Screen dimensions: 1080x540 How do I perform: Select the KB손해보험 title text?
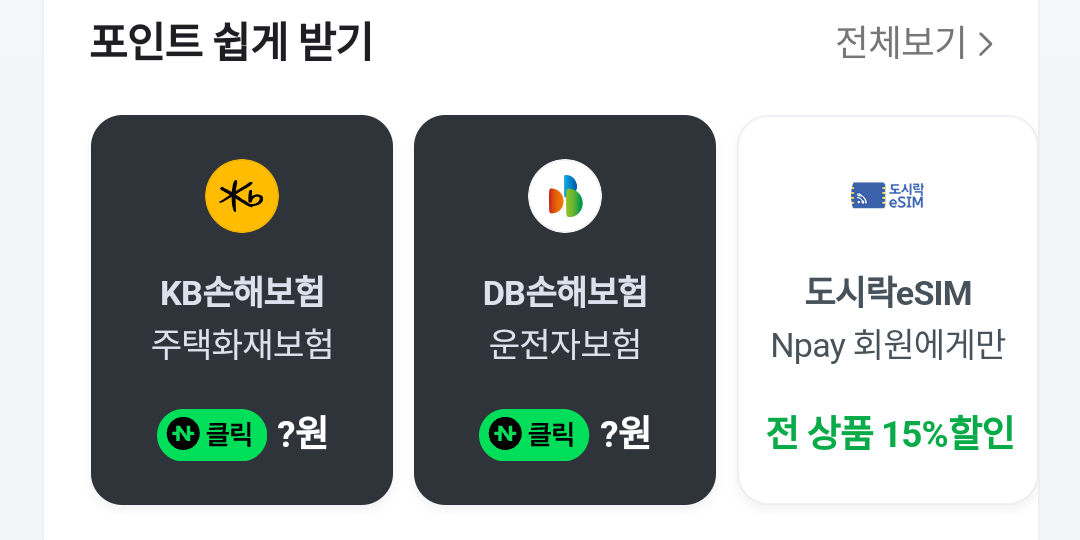(x=242, y=293)
